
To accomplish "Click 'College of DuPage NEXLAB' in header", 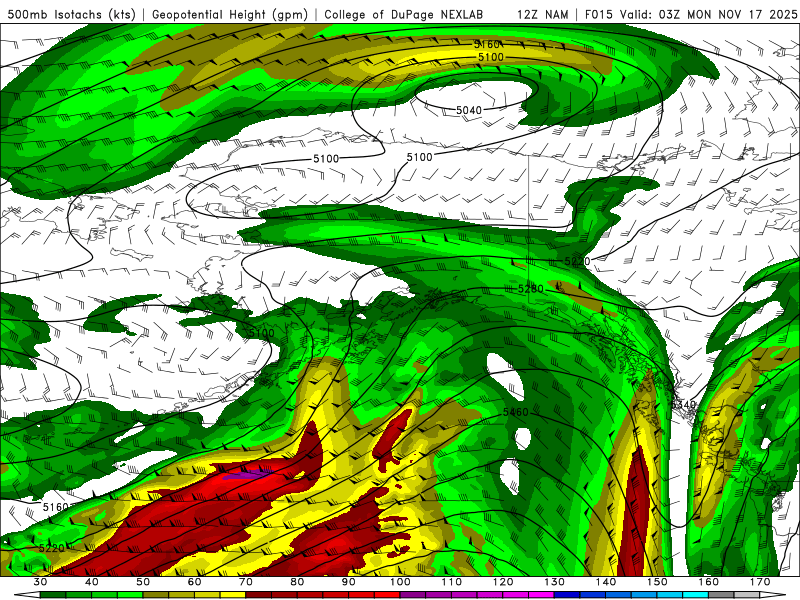I will coord(404,14).
